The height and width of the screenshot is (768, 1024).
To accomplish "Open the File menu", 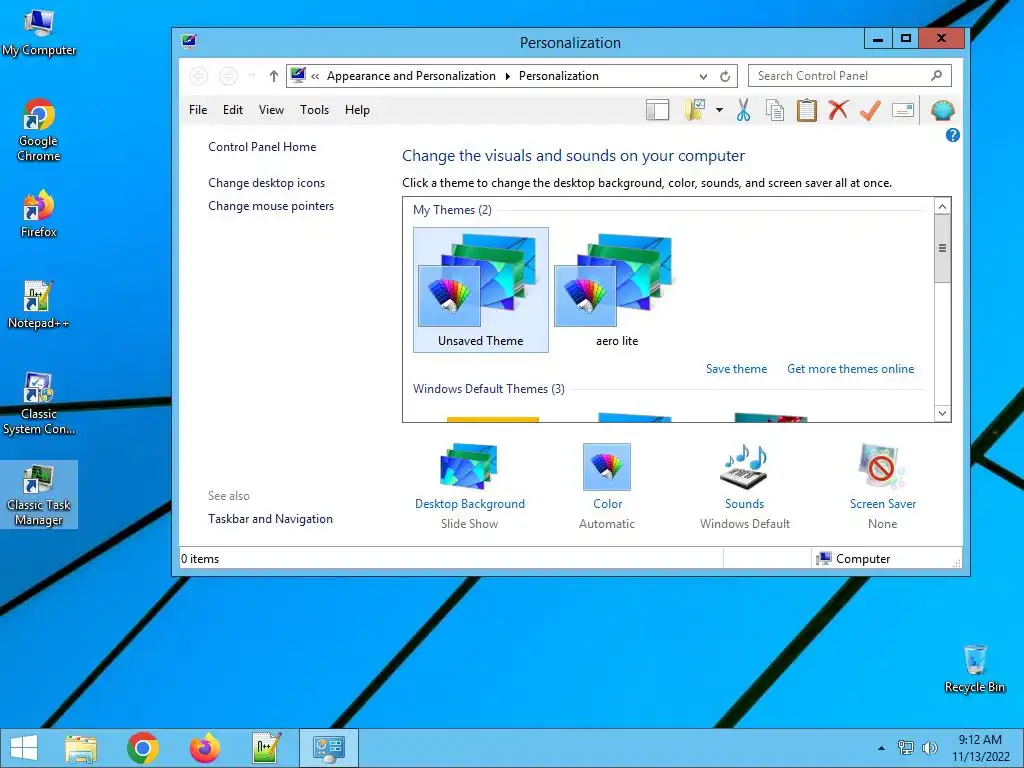I will pos(198,110).
